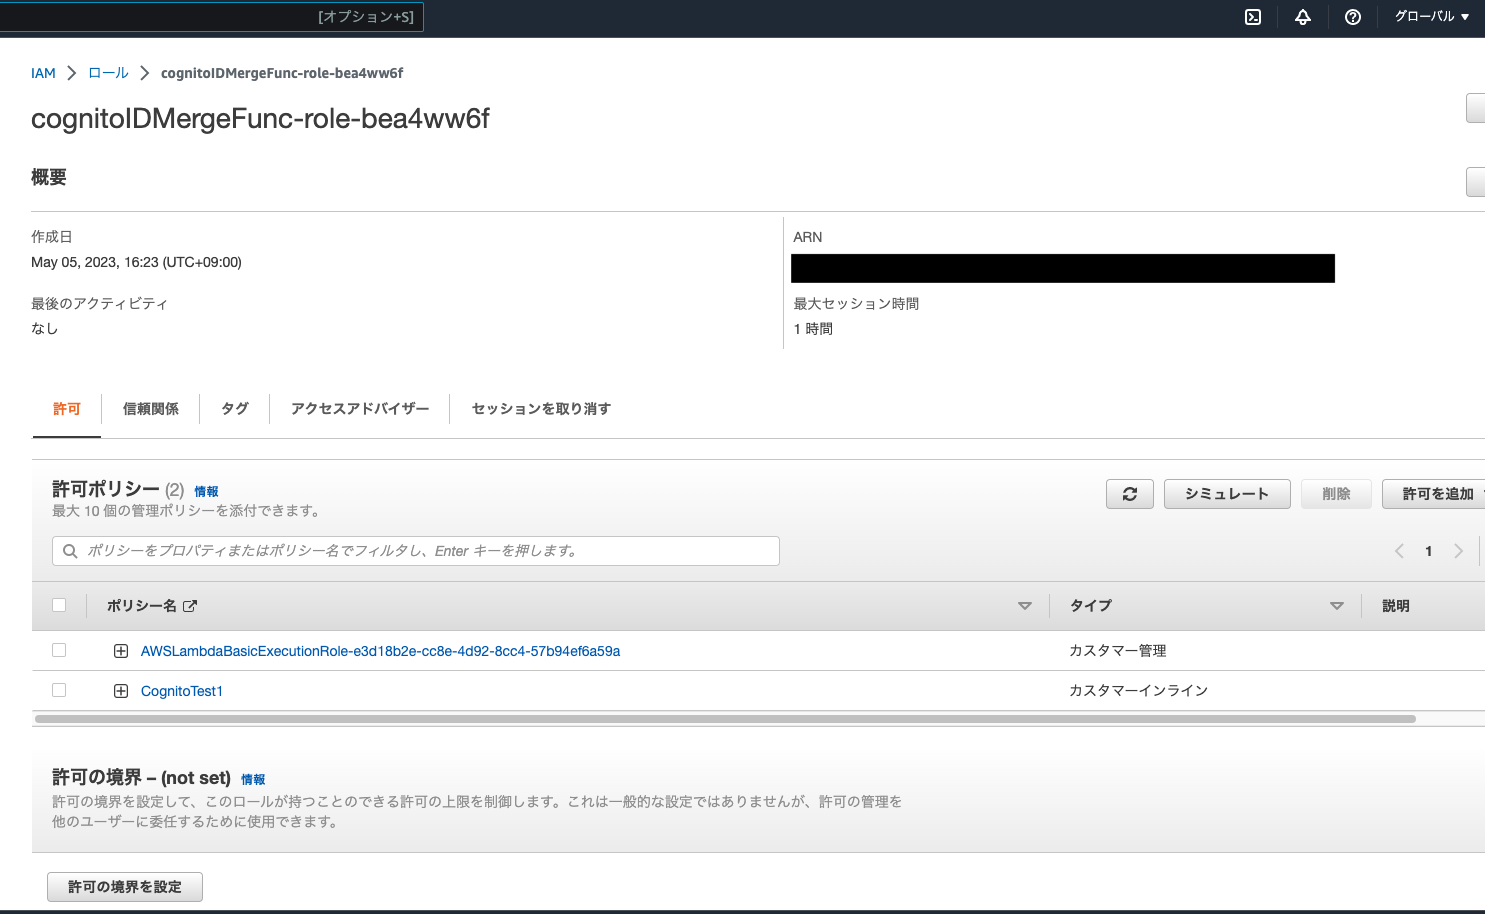The width and height of the screenshot is (1485, 914).
Task: Select the CognitoTest1 policy checkbox
Action: (x=59, y=690)
